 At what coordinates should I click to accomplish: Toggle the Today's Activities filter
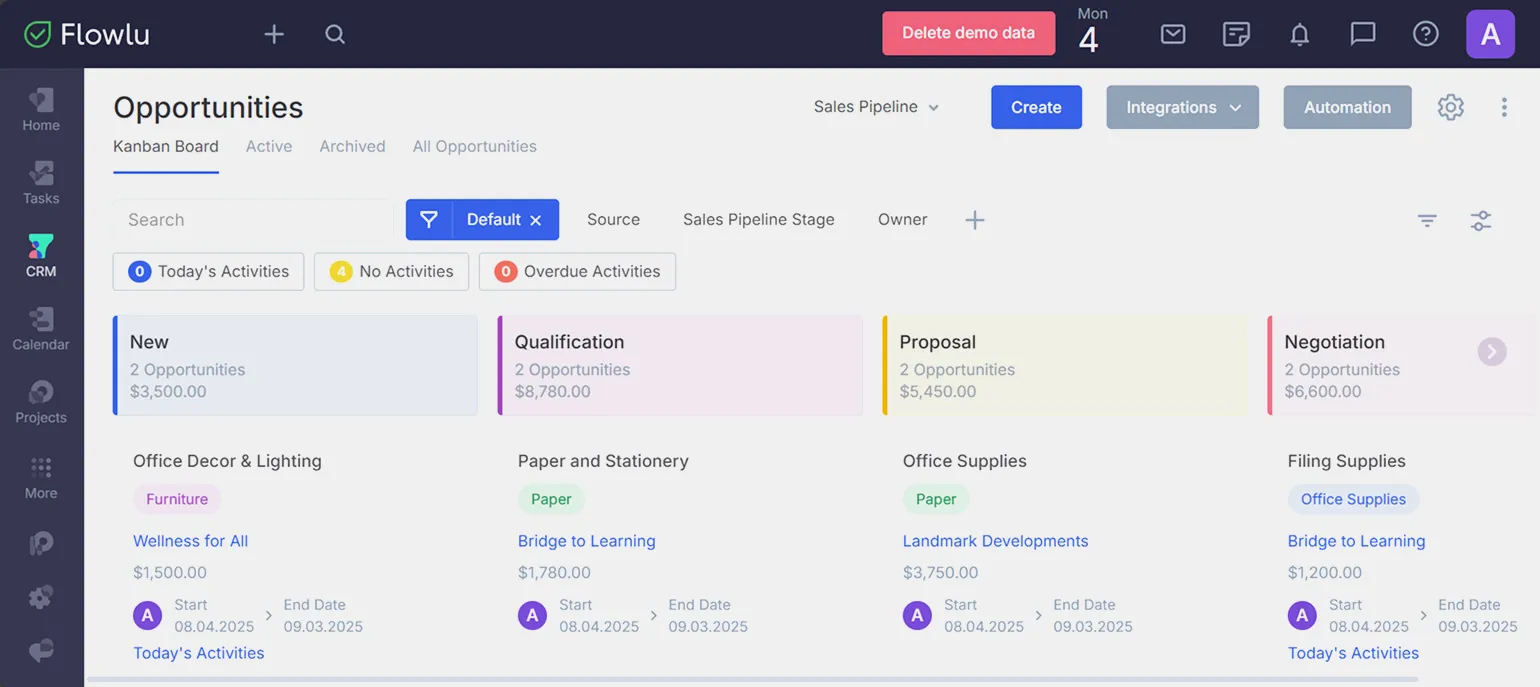(x=208, y=271)
